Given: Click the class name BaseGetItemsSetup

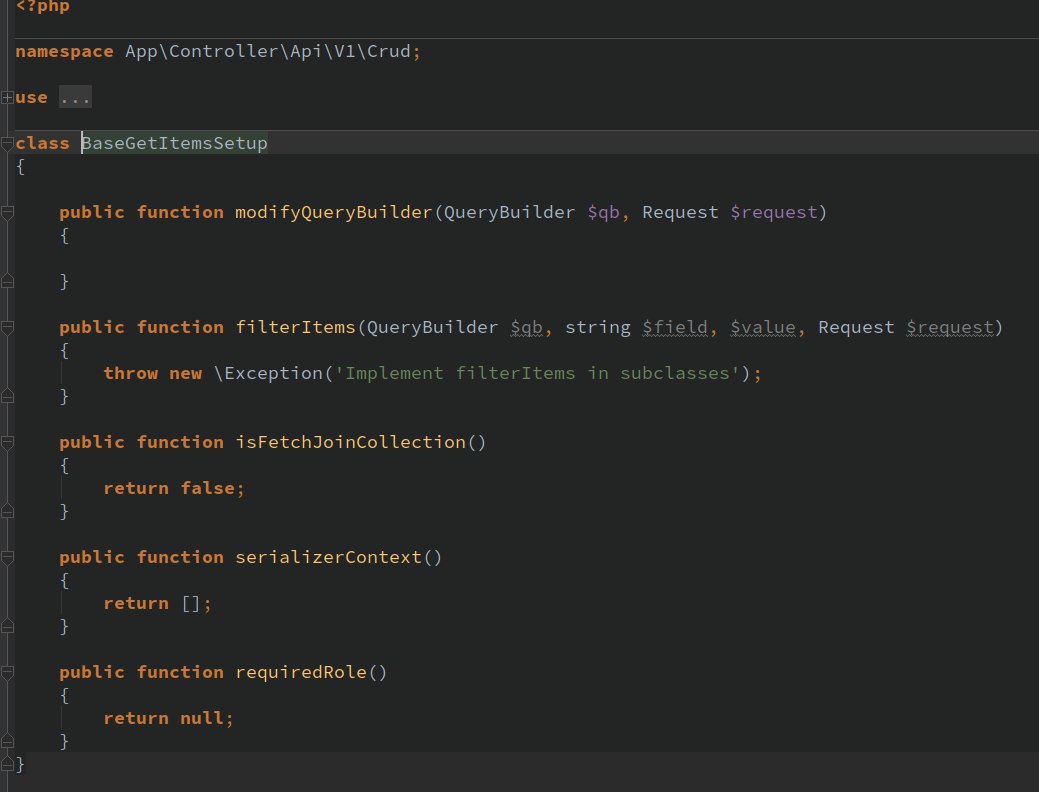Looking at the screenshot, I should coord(174,143).
